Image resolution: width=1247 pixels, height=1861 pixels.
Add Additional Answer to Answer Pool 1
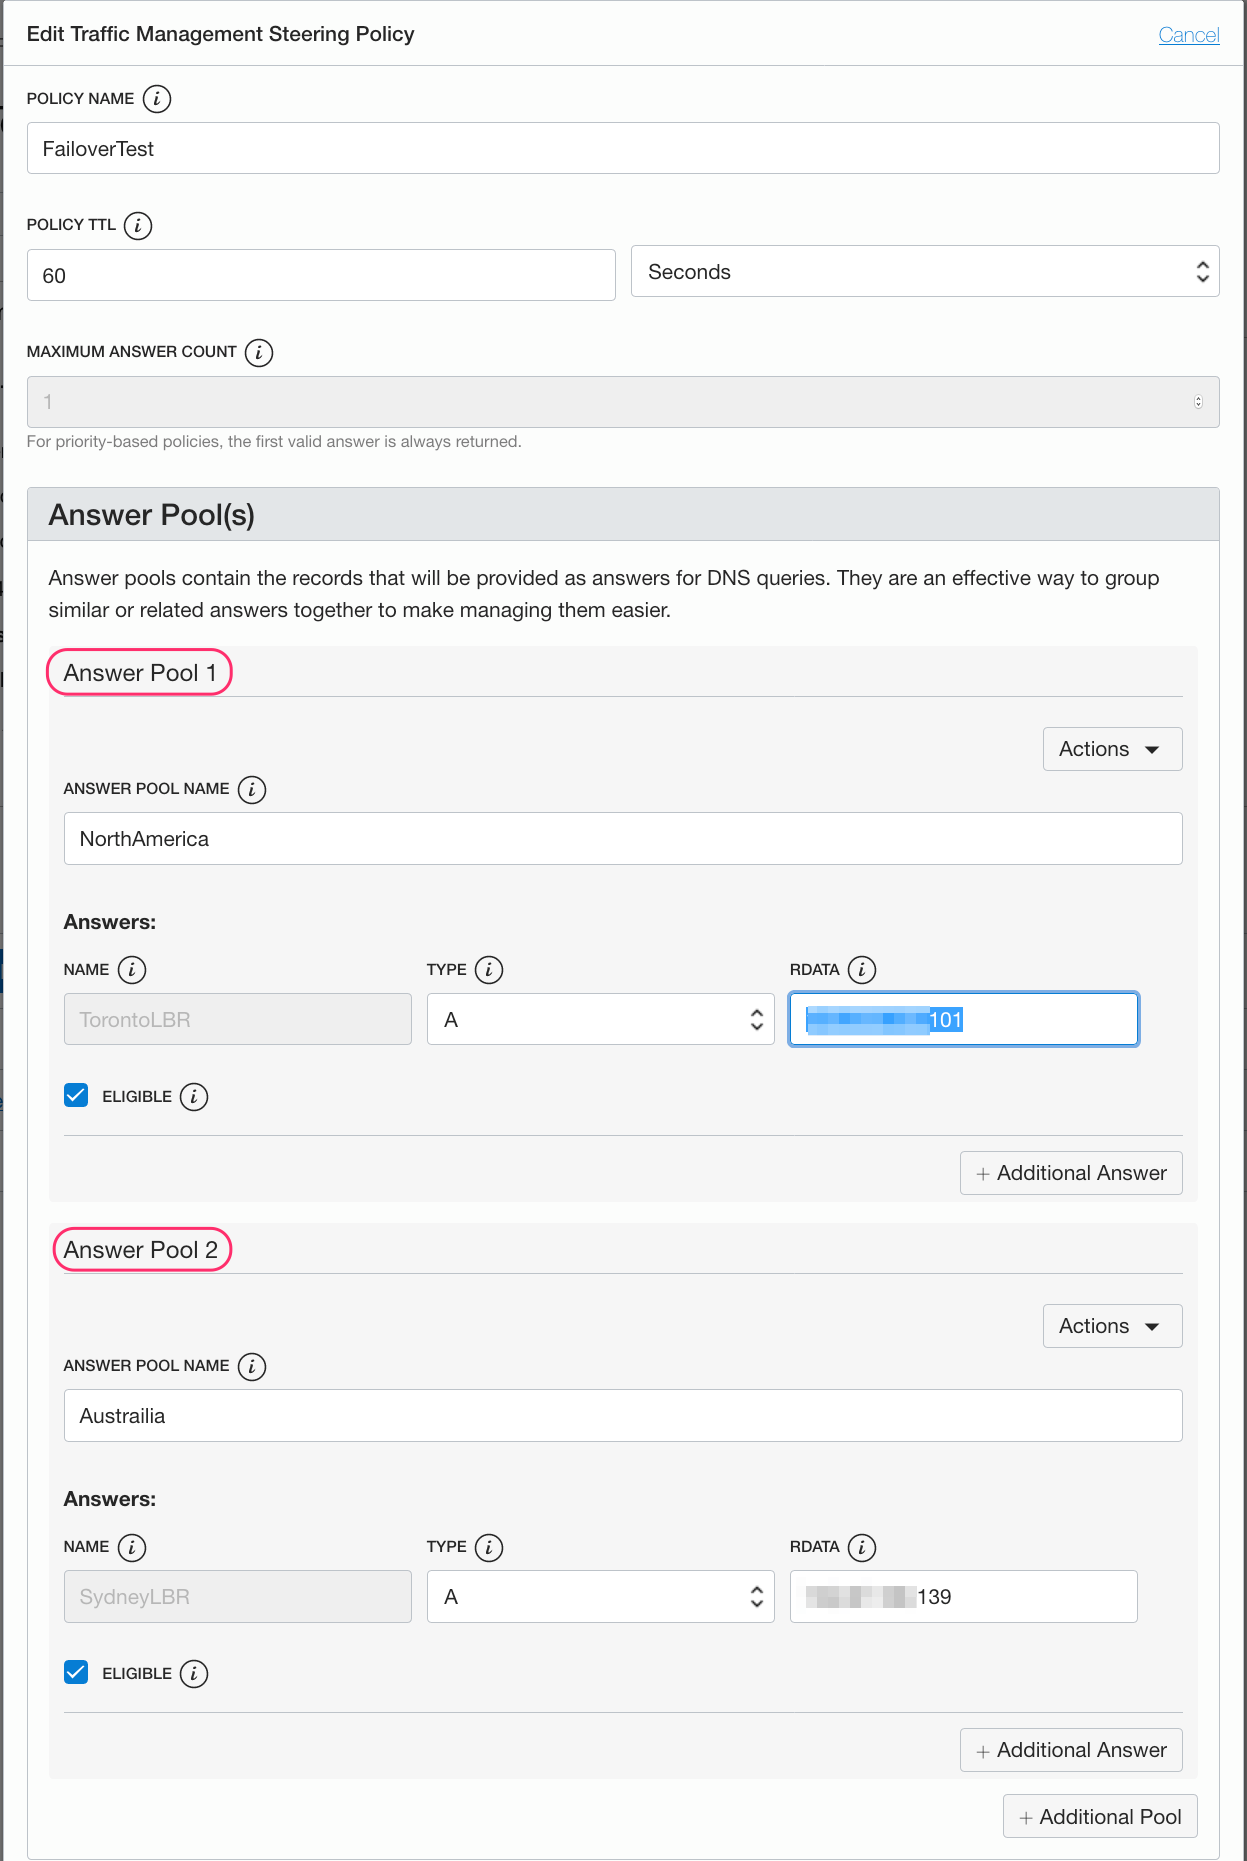[x=1071, y=1174]
